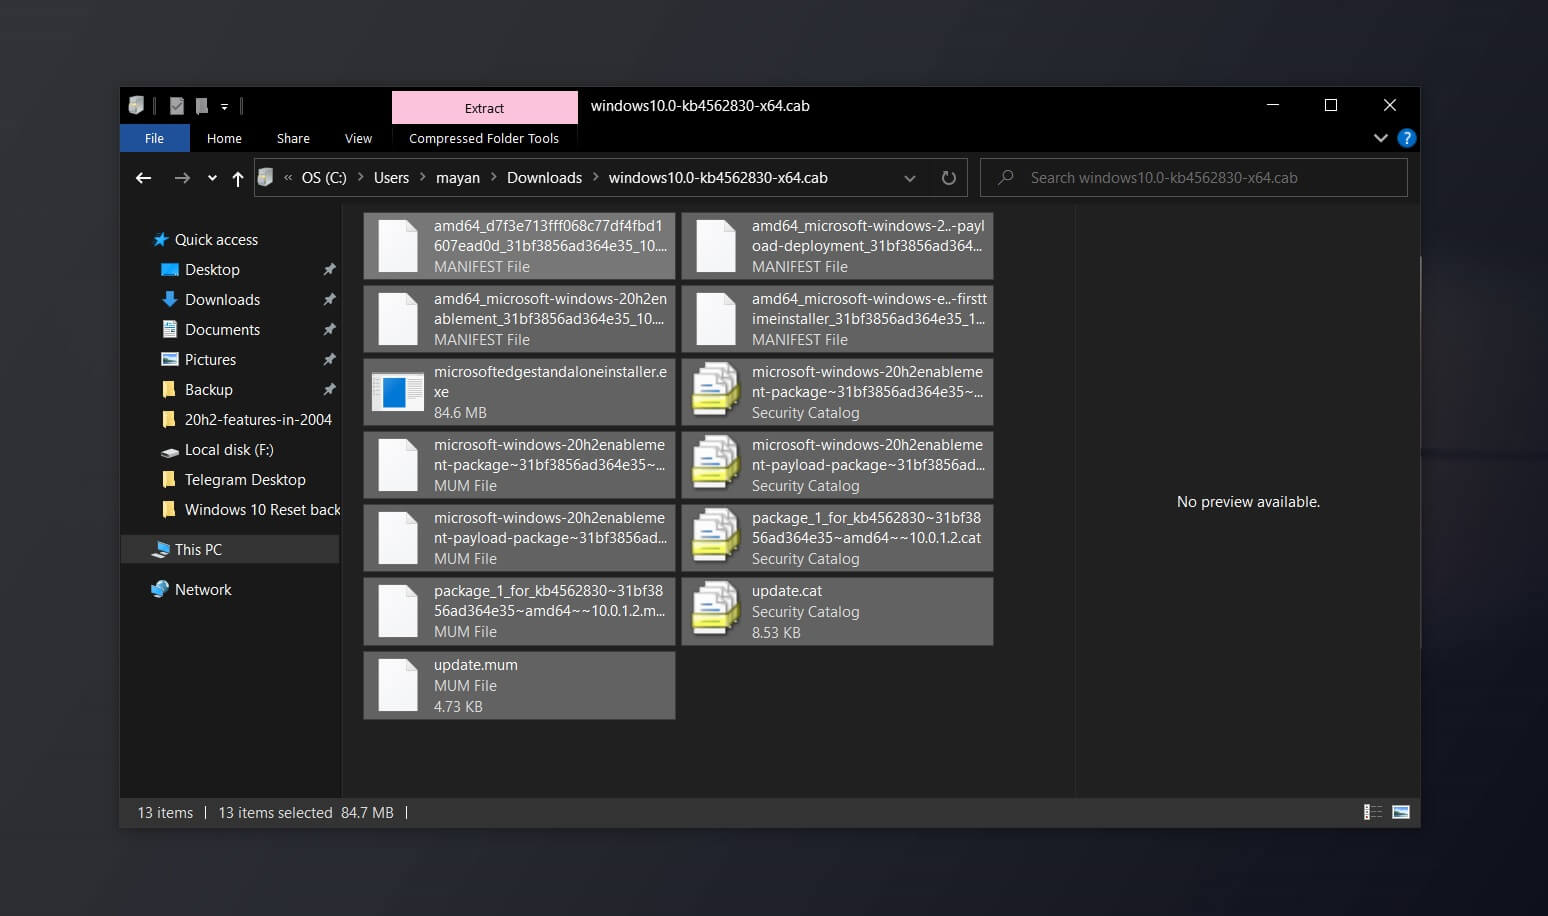Click the windows10.0-kb4562830-x64.cab breadcrumb

coord(718,178)
